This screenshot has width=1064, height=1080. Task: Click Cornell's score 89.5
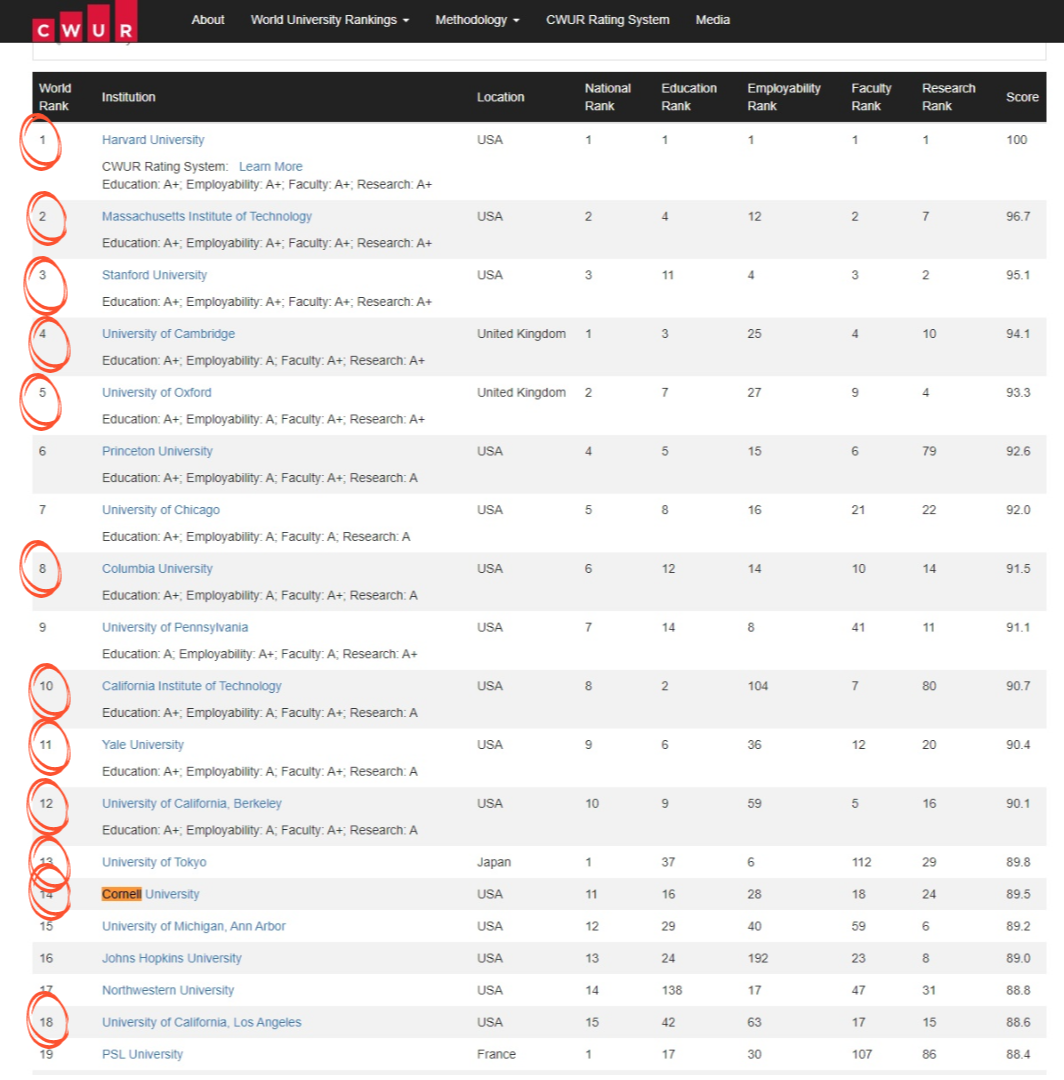pos(1018,894)
